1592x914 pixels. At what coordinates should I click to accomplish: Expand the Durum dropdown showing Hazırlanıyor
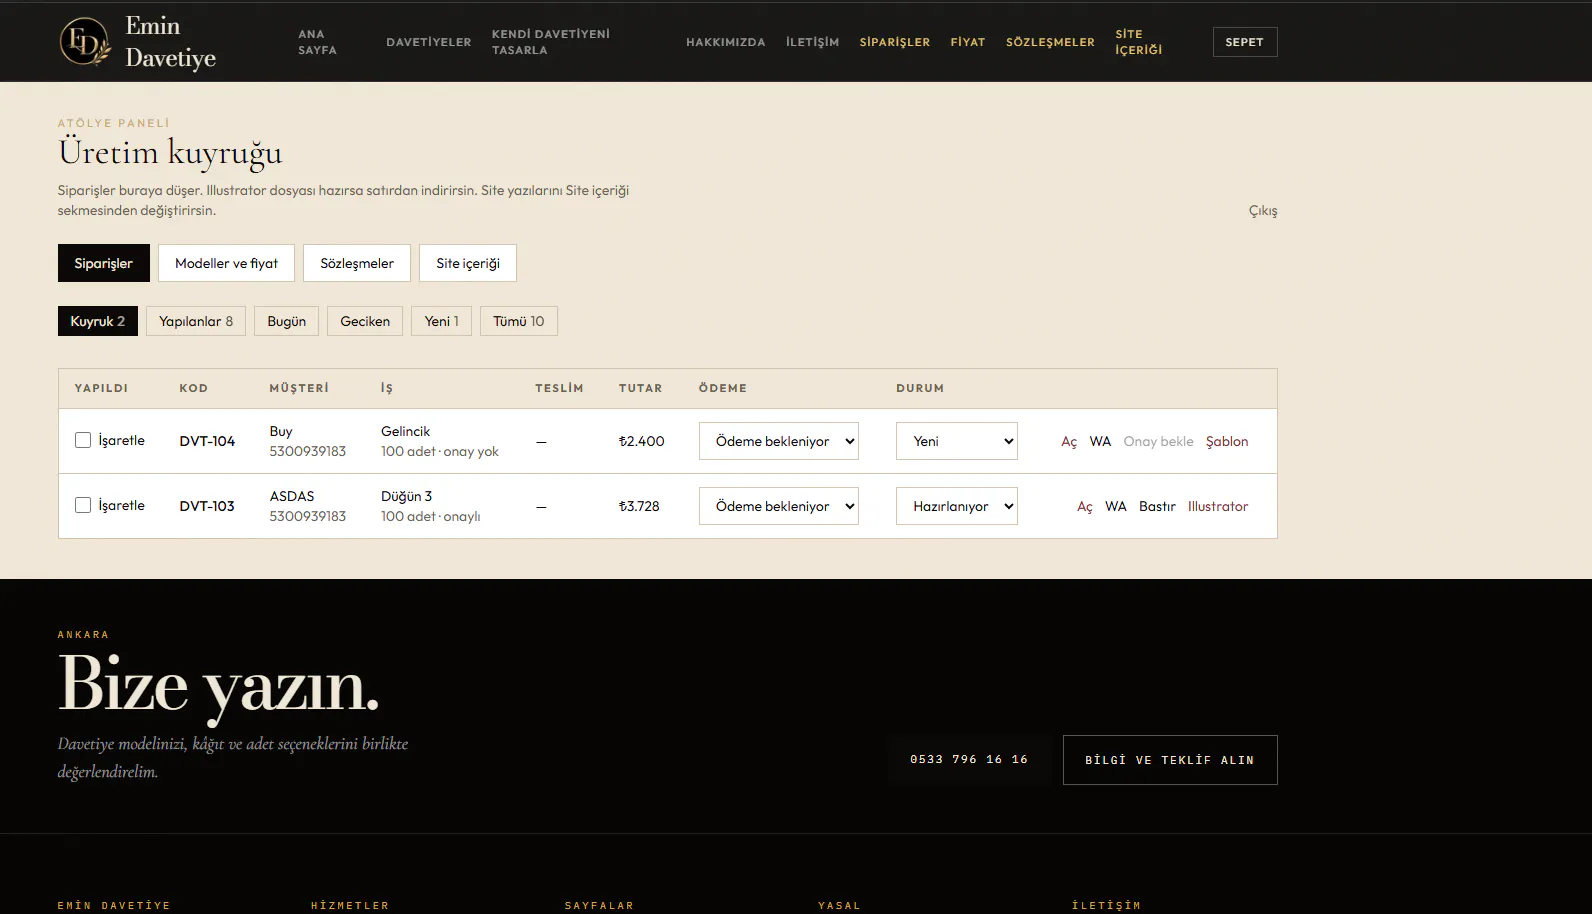pyautogui.click(x=957, y=506)
